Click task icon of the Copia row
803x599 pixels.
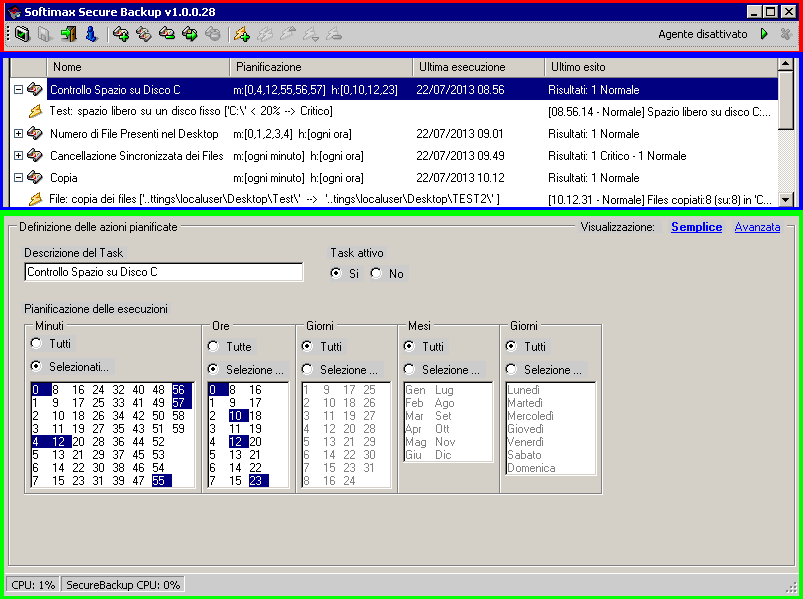click(x=34, y=177)
